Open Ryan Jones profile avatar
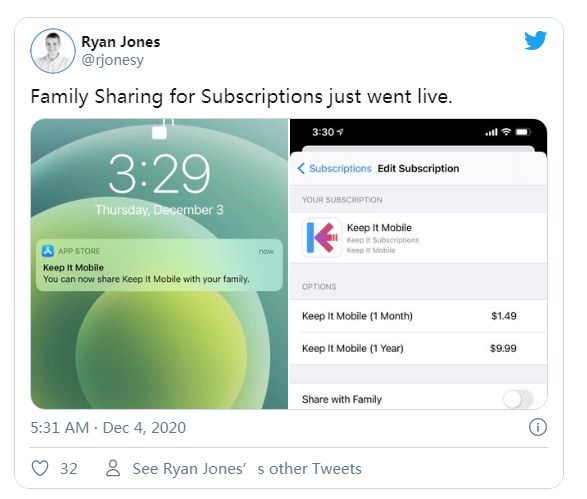The width and height of the screenshot is (587, 499). pyautogui.click(x=53, y=51)
